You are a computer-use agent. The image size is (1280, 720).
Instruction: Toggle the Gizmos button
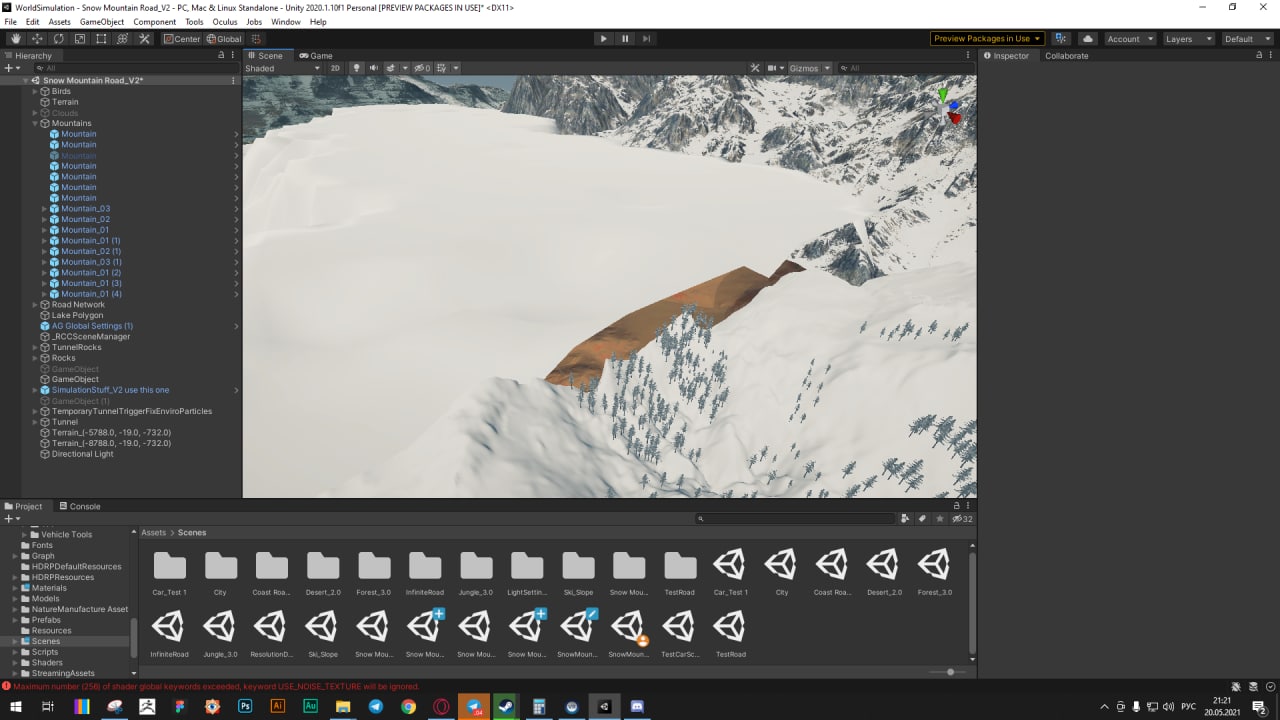[x=804, y=68]
